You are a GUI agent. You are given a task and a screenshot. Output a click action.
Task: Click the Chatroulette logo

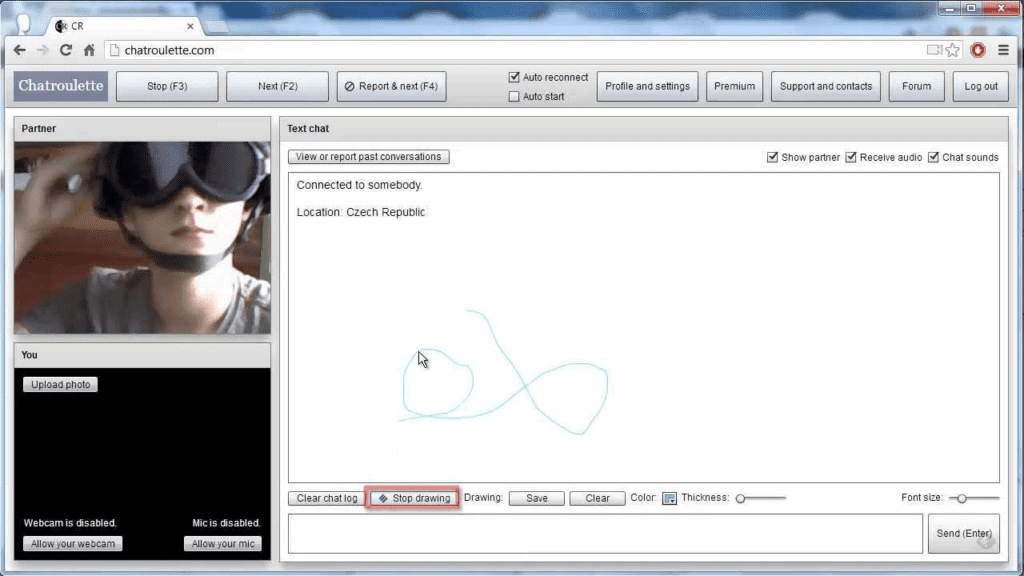(59, 86)
